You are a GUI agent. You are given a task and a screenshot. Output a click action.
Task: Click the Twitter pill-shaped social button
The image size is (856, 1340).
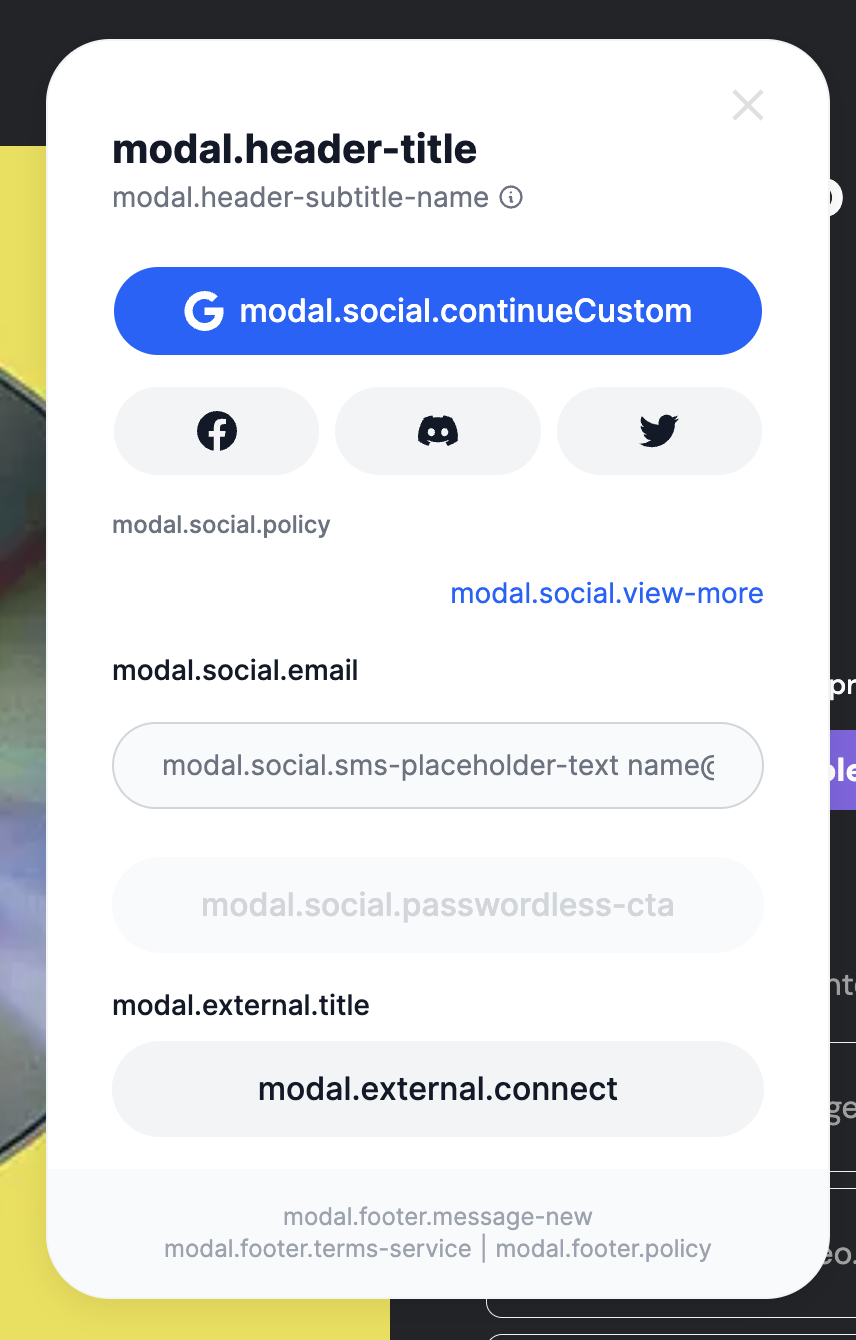click(x=658, y=431)
